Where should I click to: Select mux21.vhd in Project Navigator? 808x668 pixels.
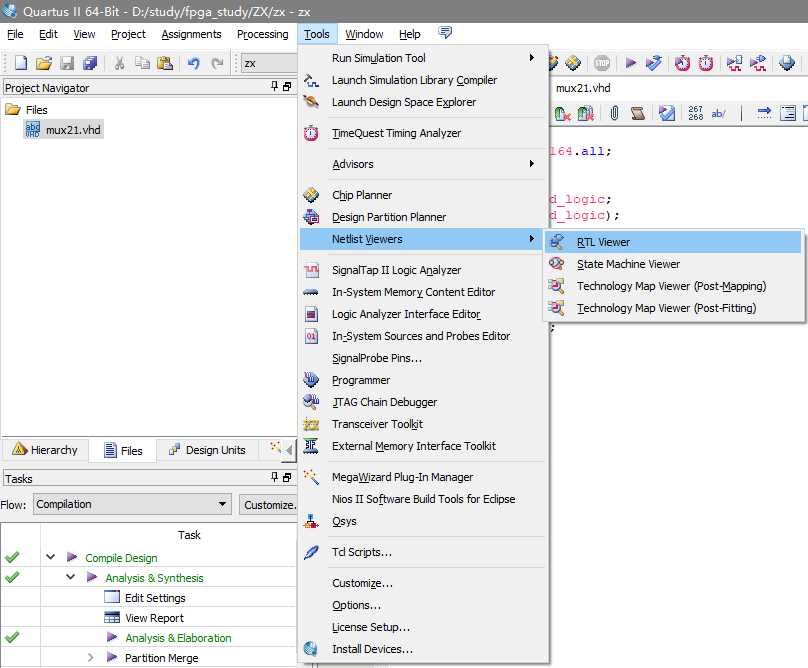pos(64,130)
